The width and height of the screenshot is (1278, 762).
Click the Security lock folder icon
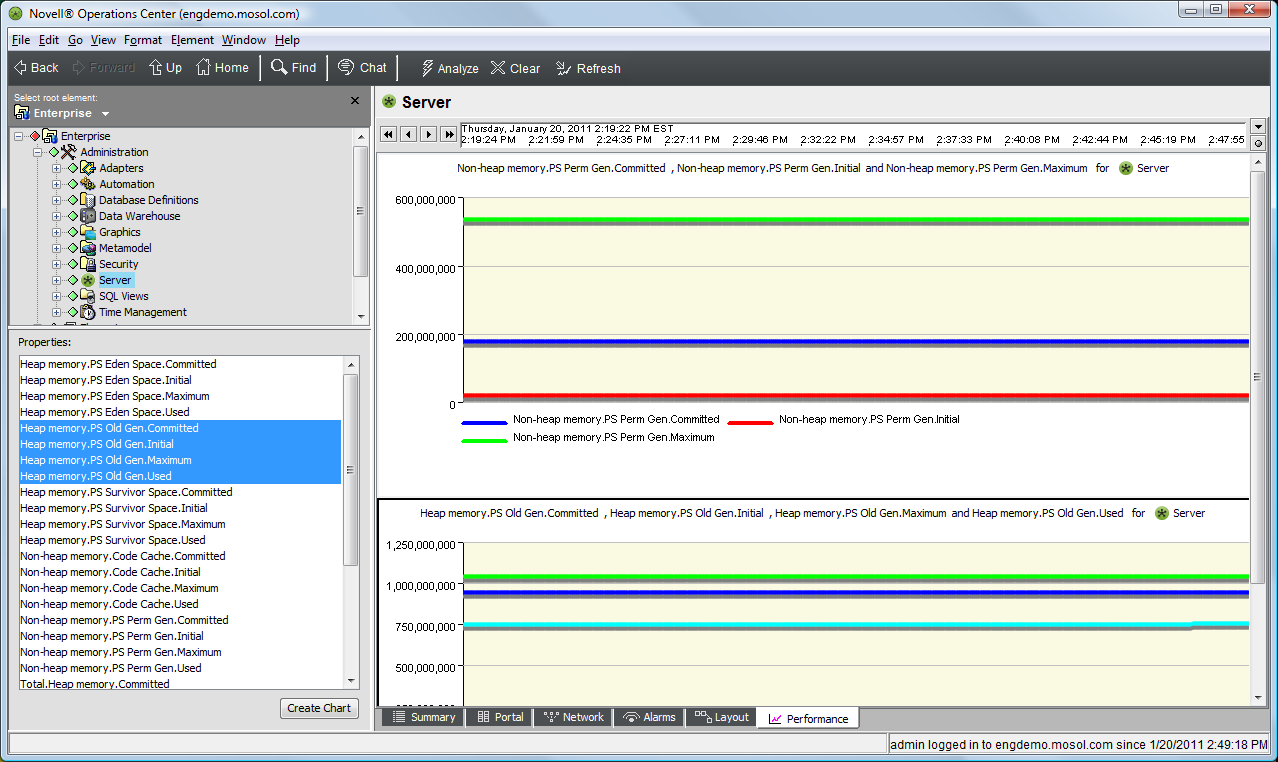click(88, 264)
